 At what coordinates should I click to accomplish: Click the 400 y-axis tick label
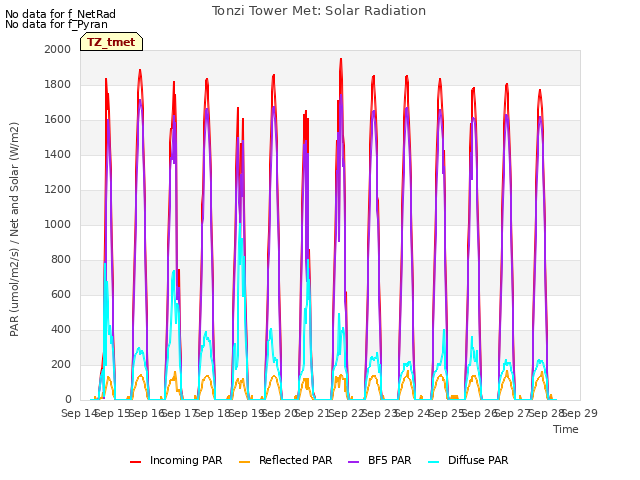click(x=61, y=329)
